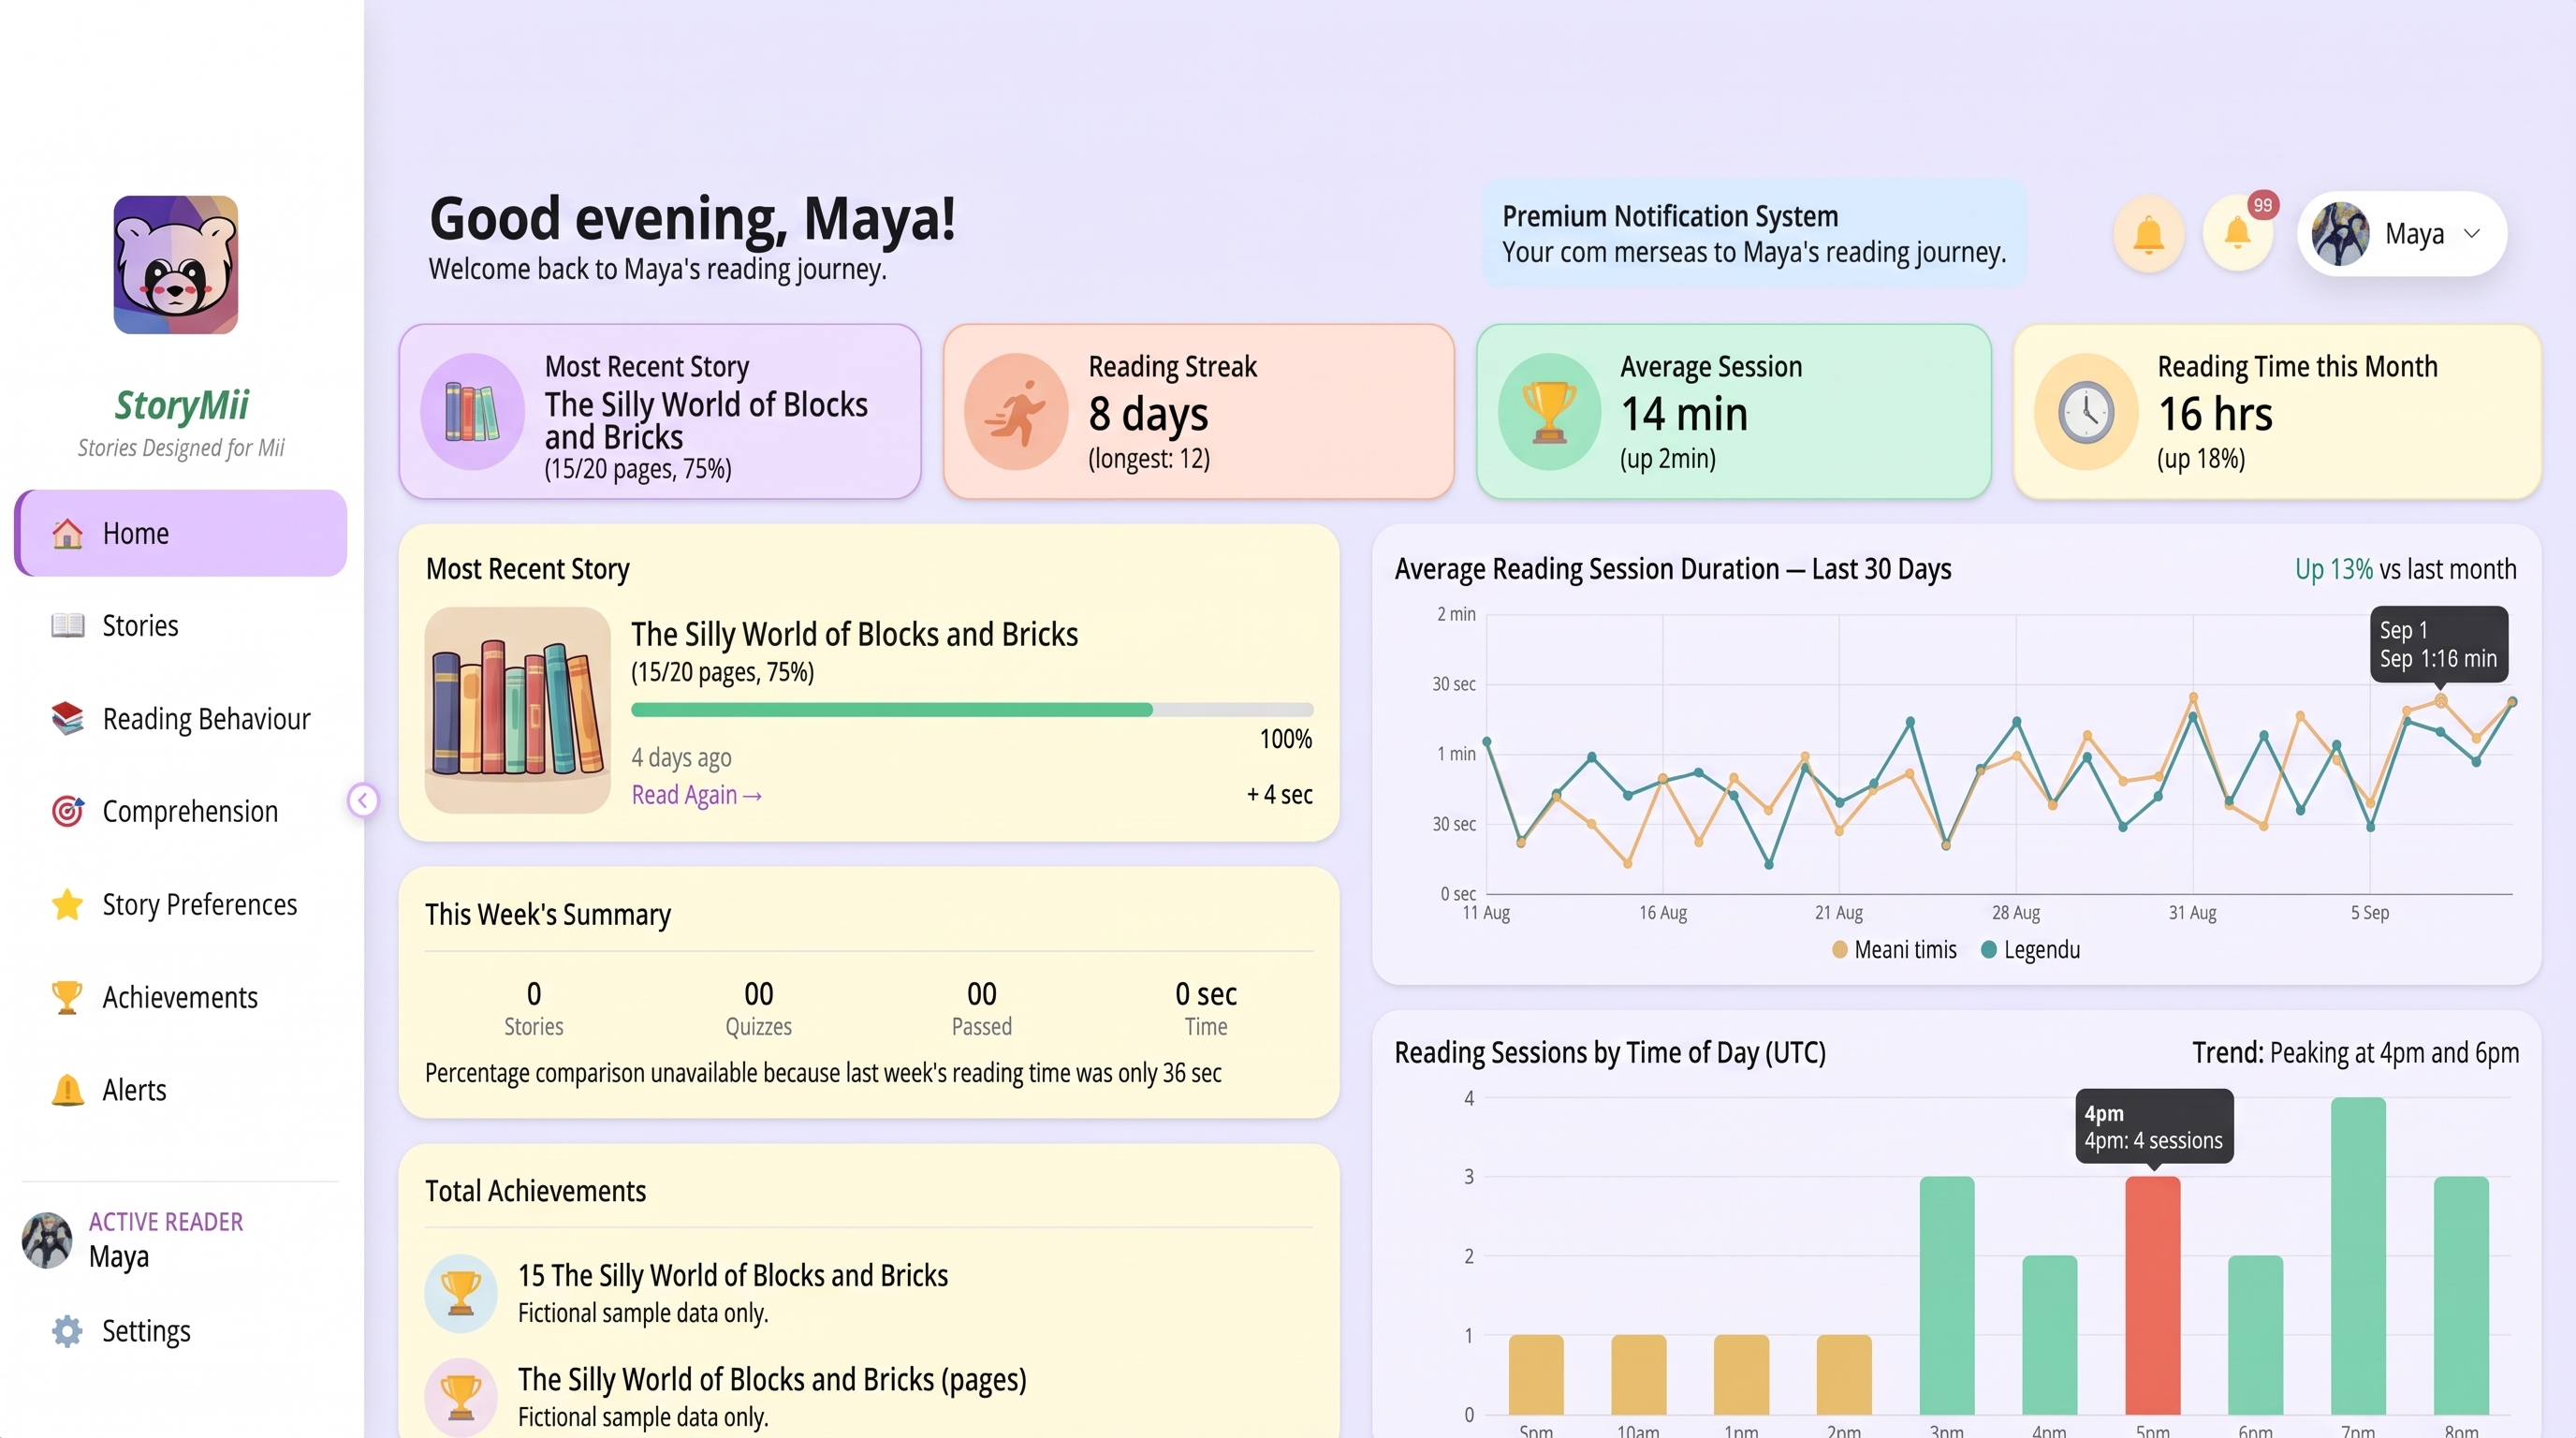Screen dimensions: 2576x1438
Task: Click the '0 Stories' weekly summary stat
Action: (x=533, y=1008)
